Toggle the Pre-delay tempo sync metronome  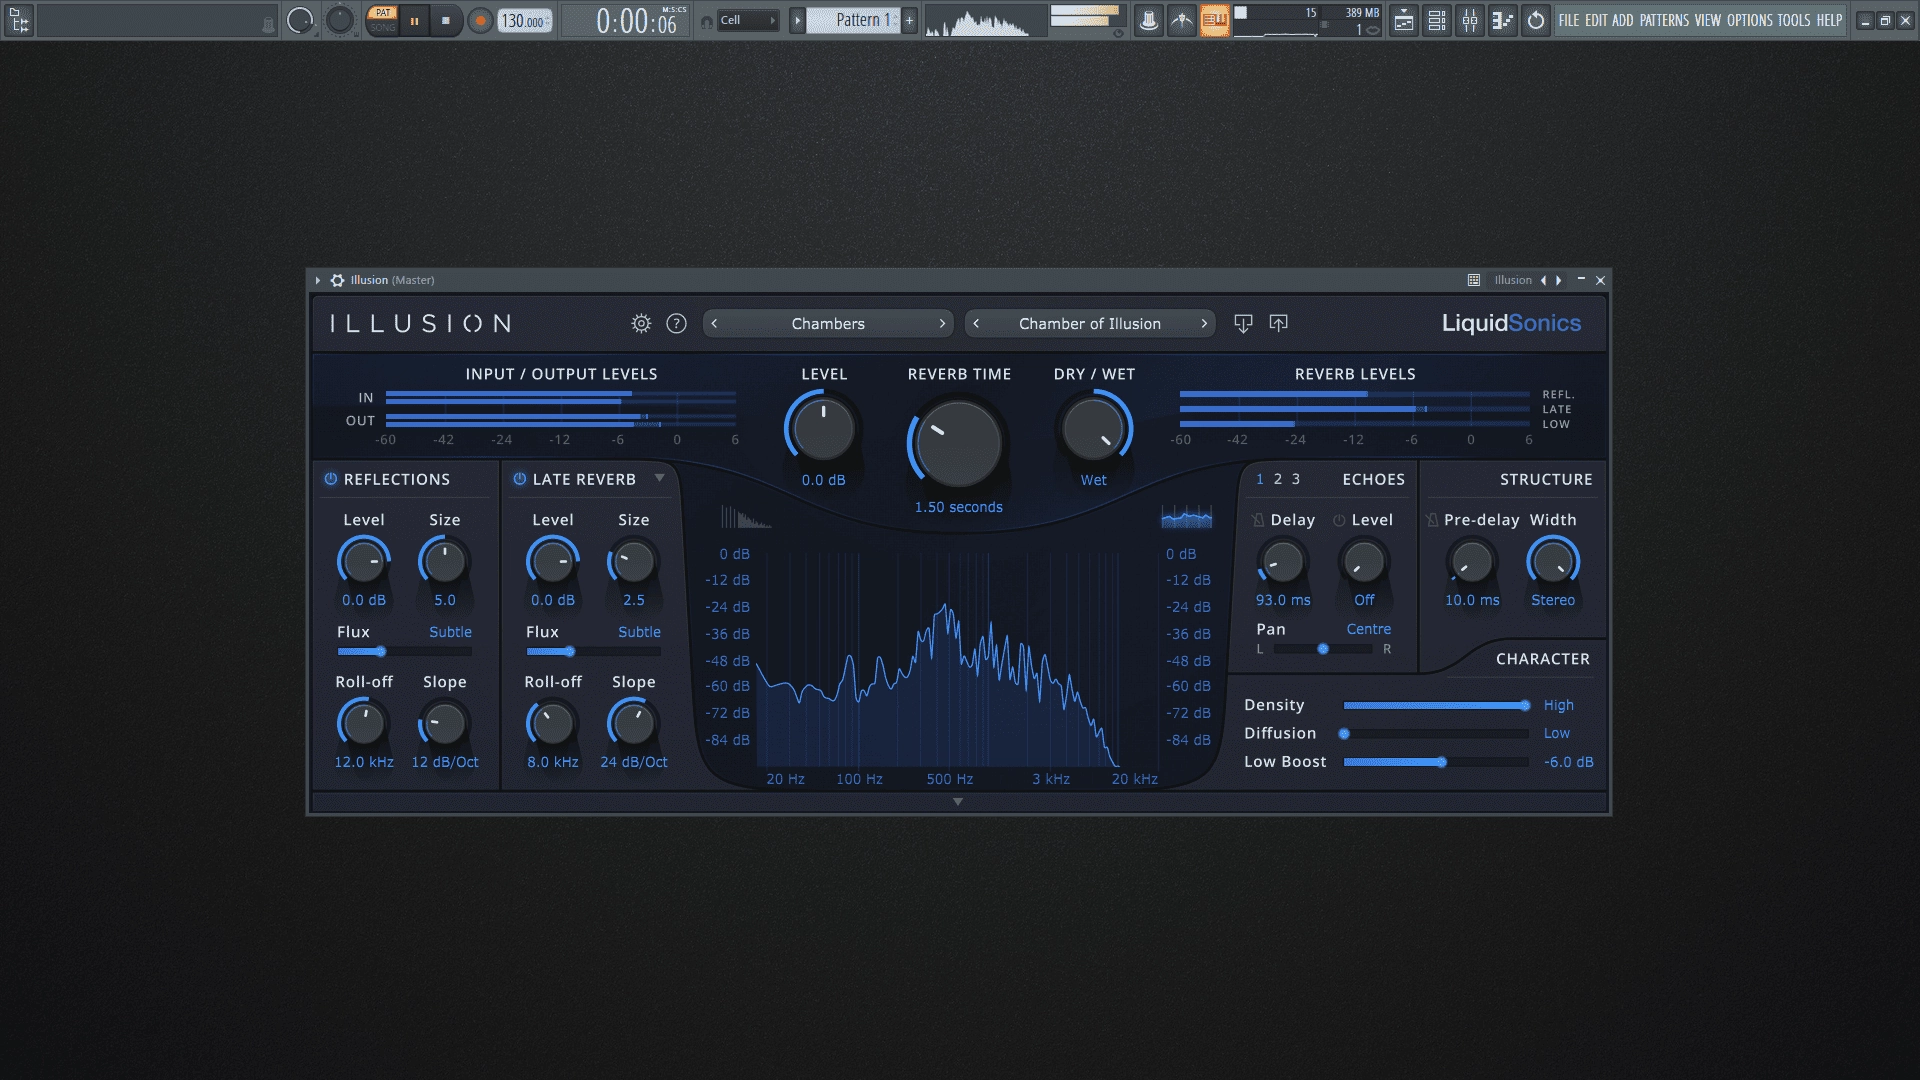click(x=1432, y=520)
